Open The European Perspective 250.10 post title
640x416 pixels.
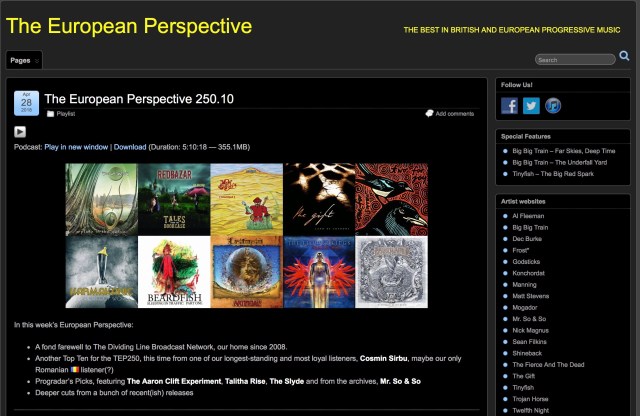139,99
